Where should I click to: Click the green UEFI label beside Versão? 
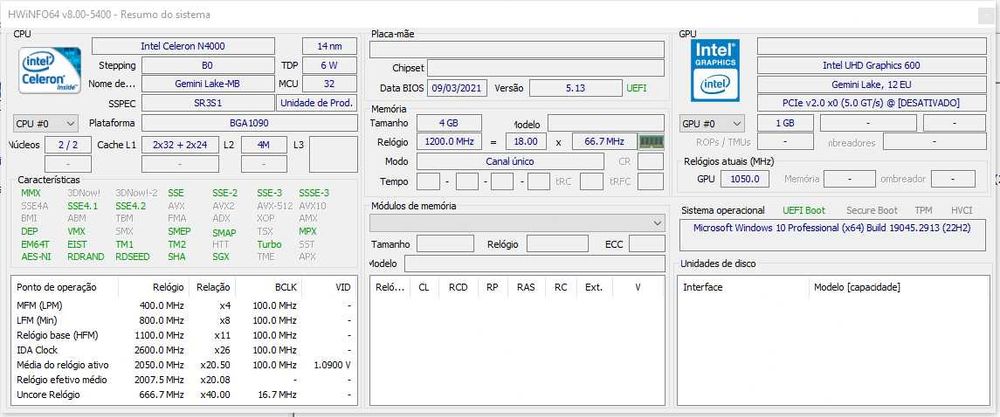click(x=636, y=88)
